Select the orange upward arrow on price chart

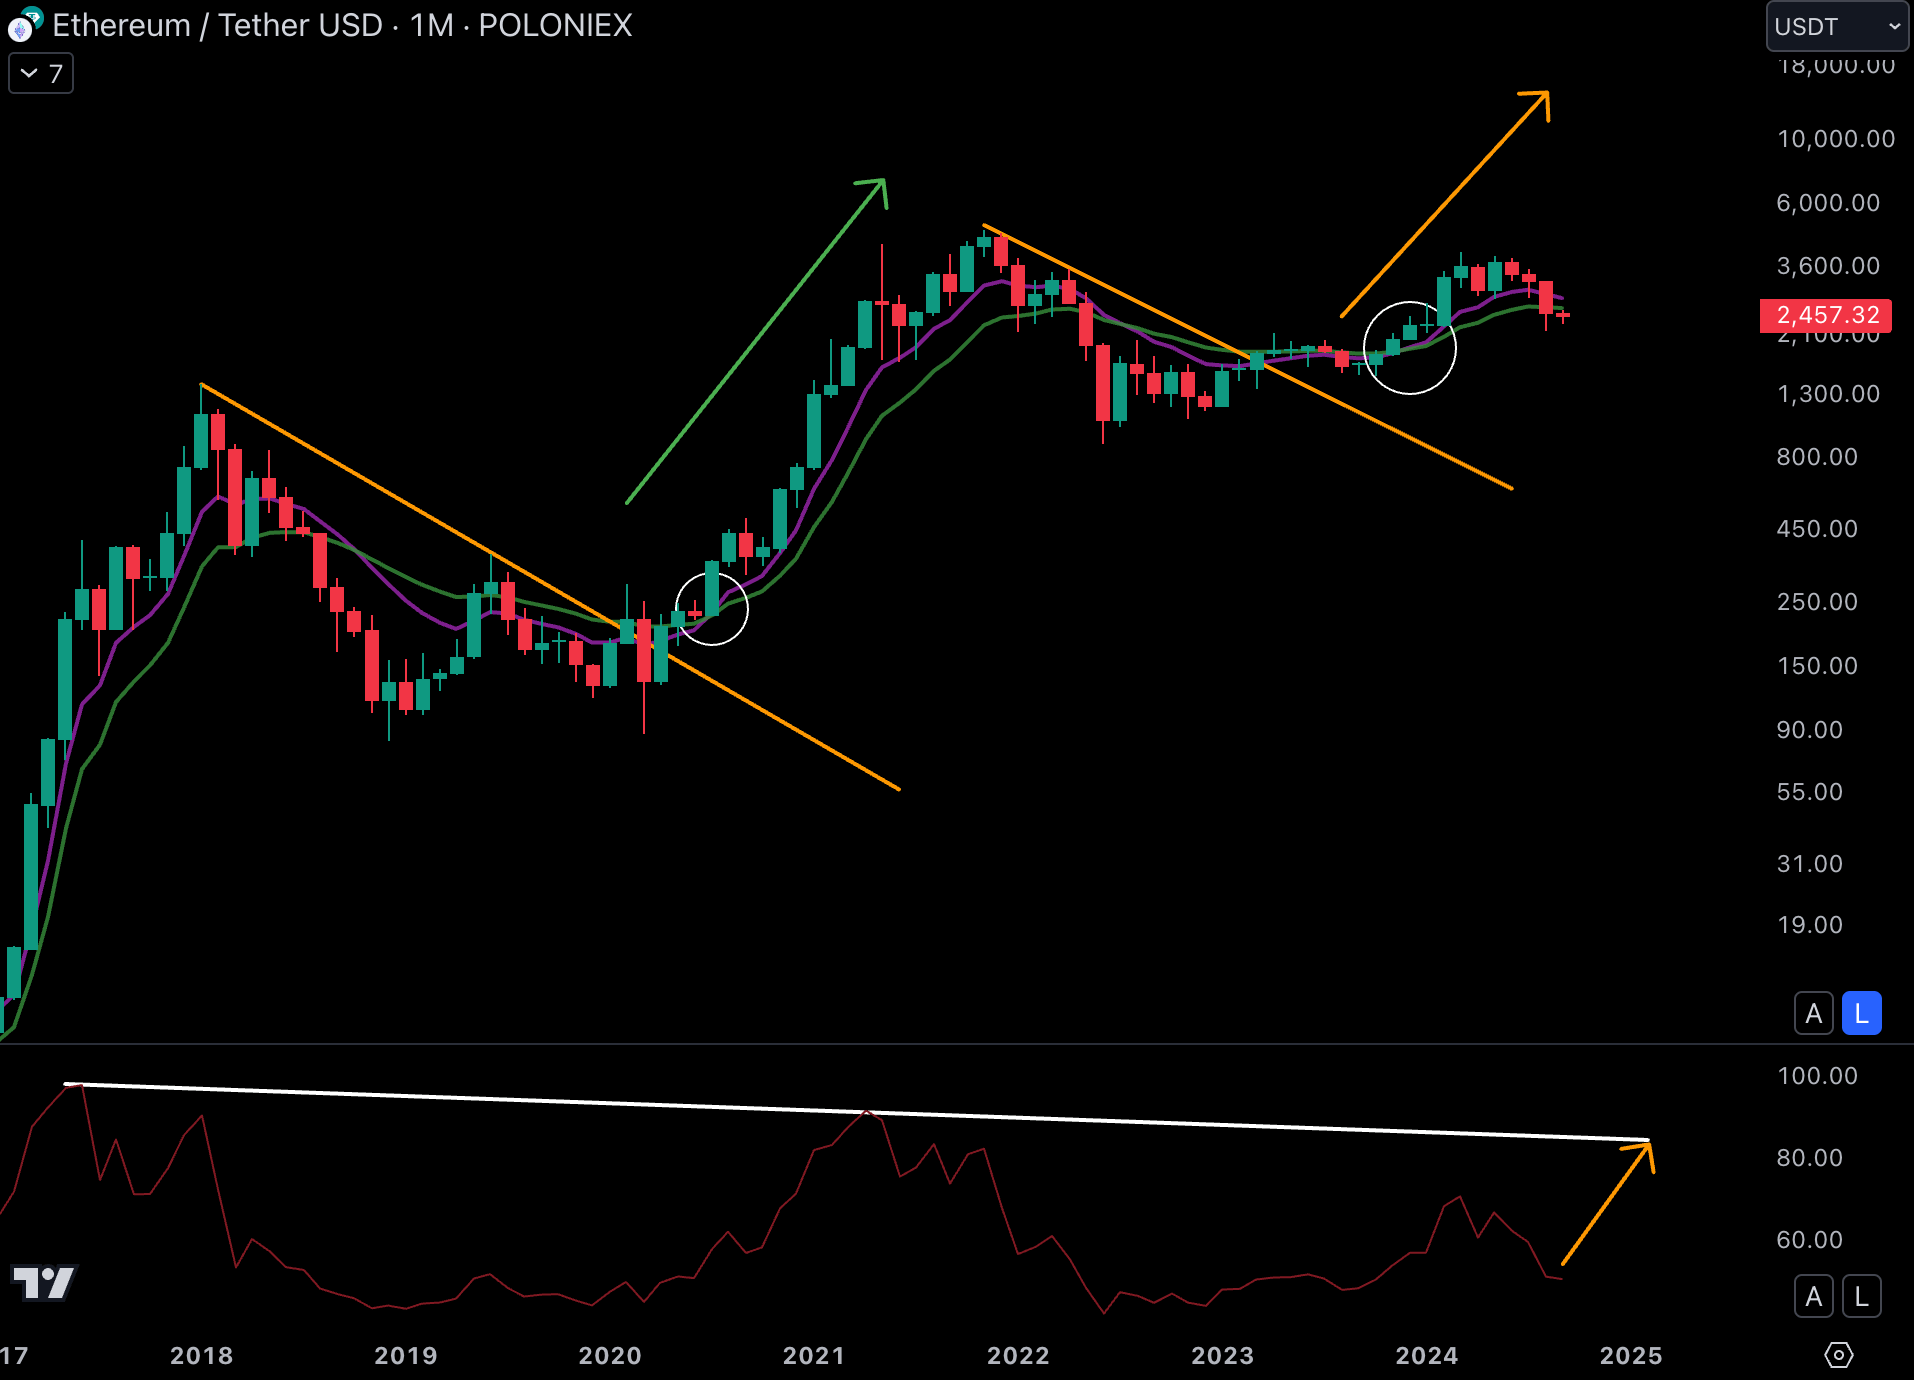(x=1444, y=204)
